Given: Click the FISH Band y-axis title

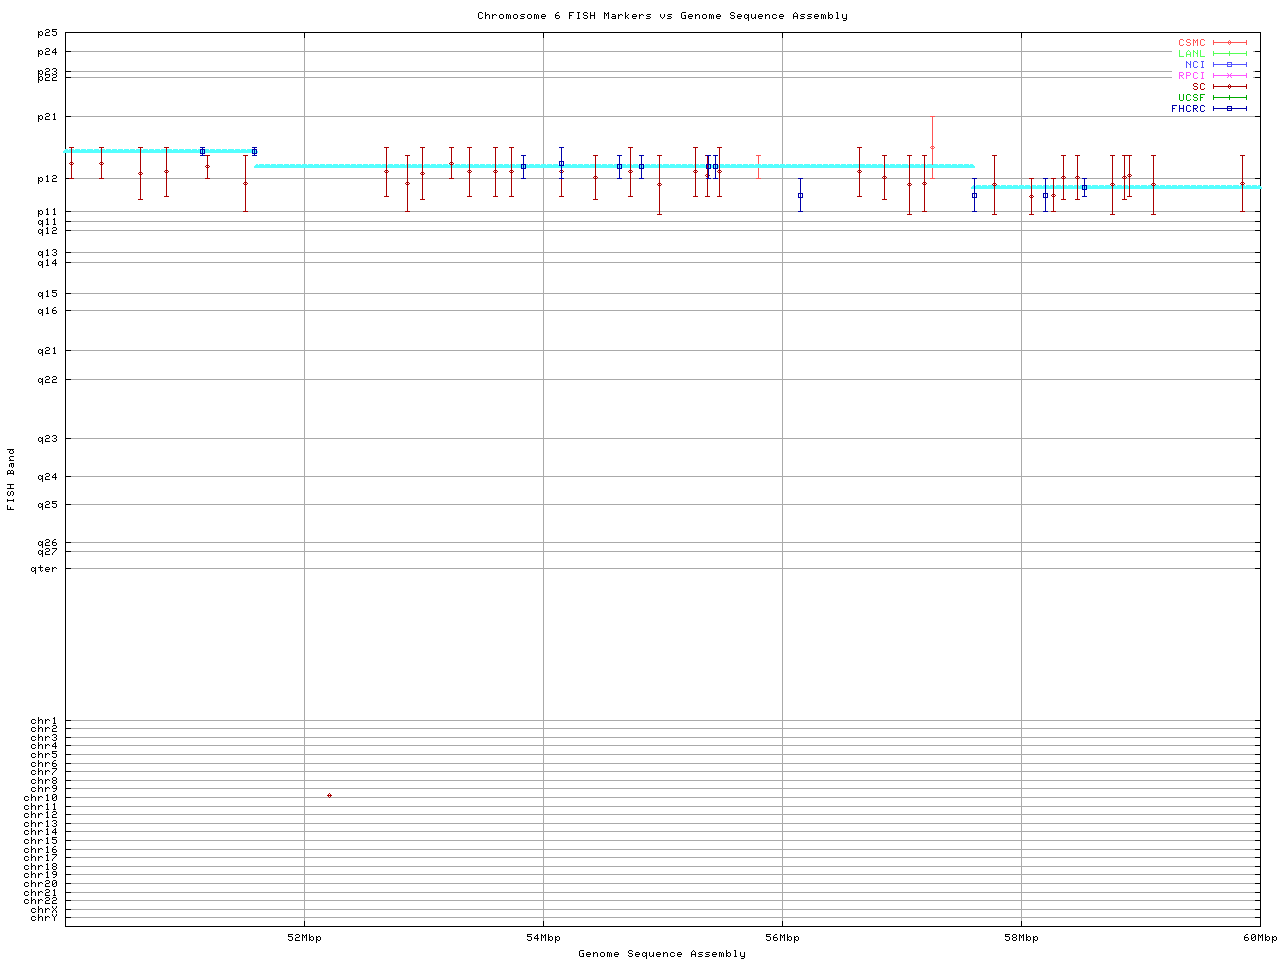Looking at the screenshot, I should tap(12, 479).
